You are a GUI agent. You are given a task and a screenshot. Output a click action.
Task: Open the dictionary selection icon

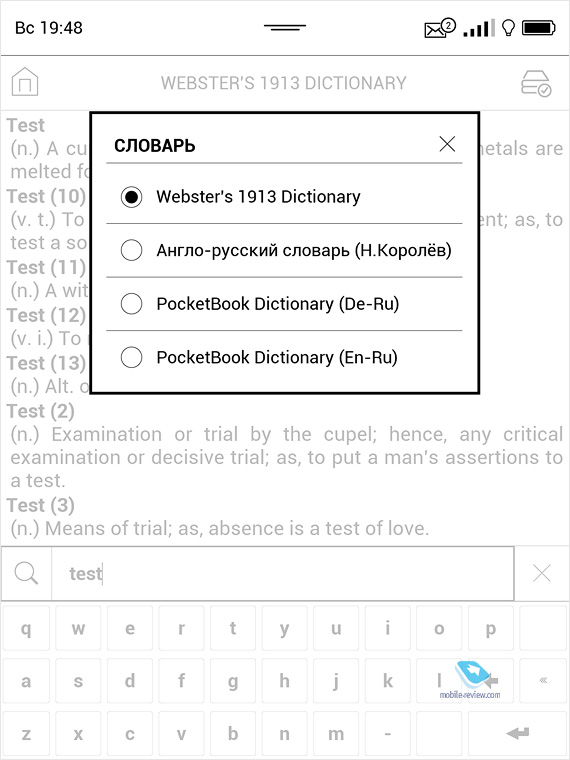(x=536, y=83)
